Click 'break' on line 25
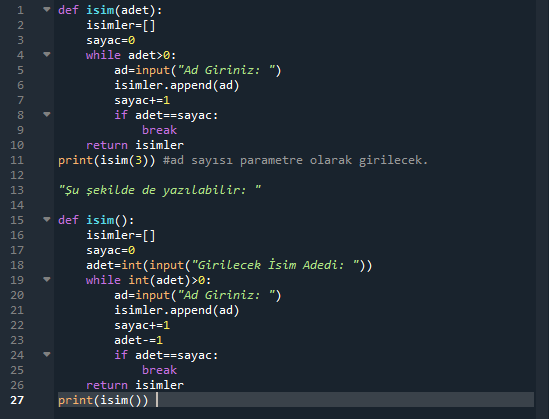Image resolution: width=549 pixels, height=419 pixels. click(x=159, y=370)
